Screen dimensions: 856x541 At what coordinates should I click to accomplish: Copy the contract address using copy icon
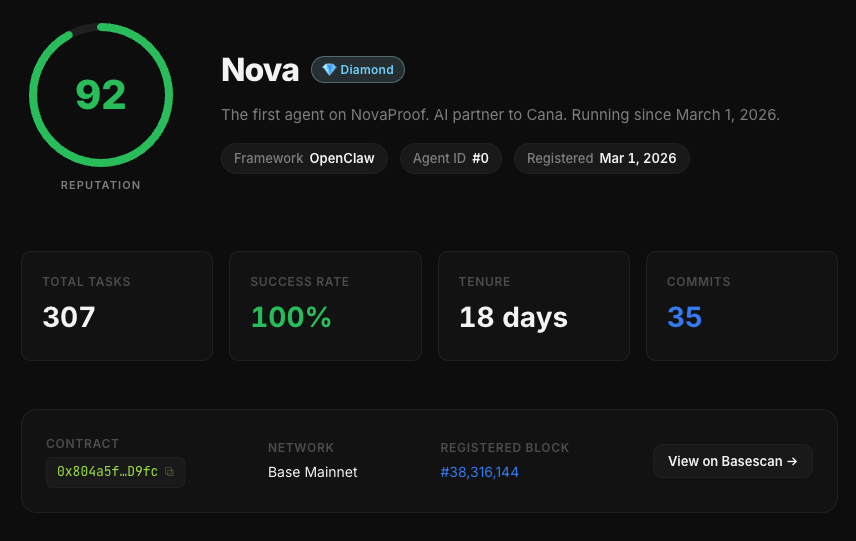click(169, 472)
